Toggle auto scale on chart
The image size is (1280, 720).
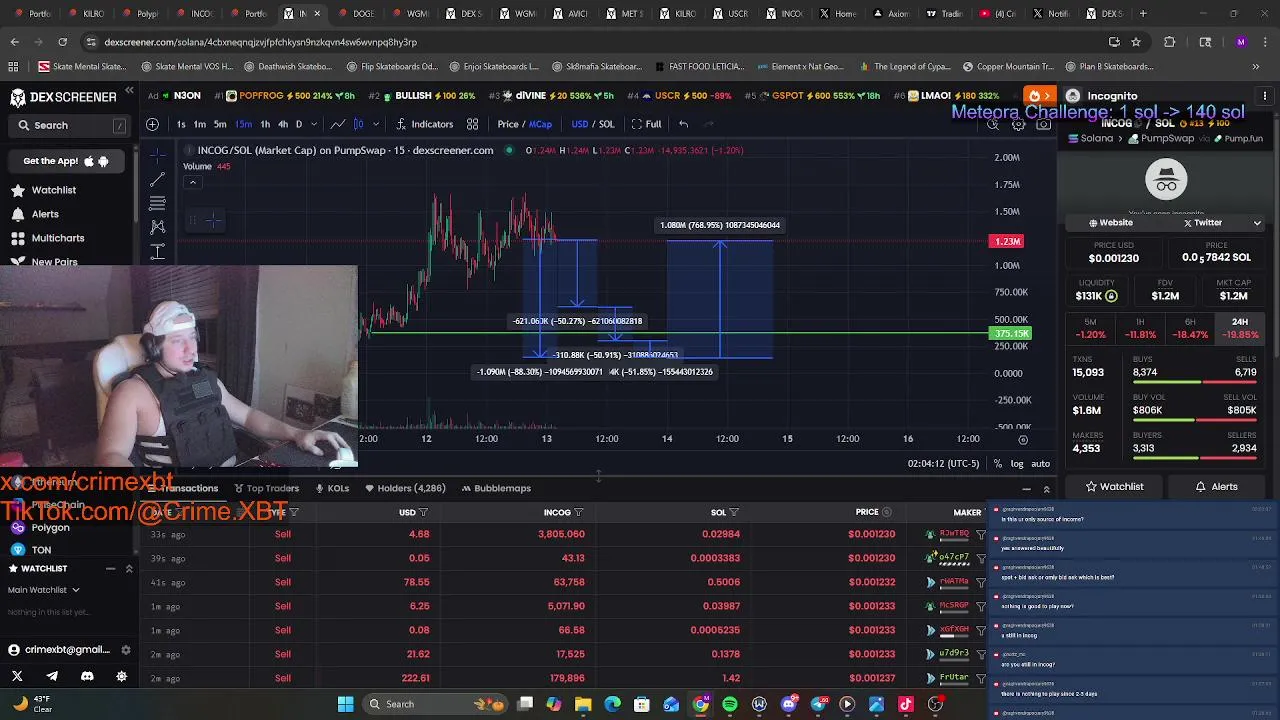pos(1040,464)
